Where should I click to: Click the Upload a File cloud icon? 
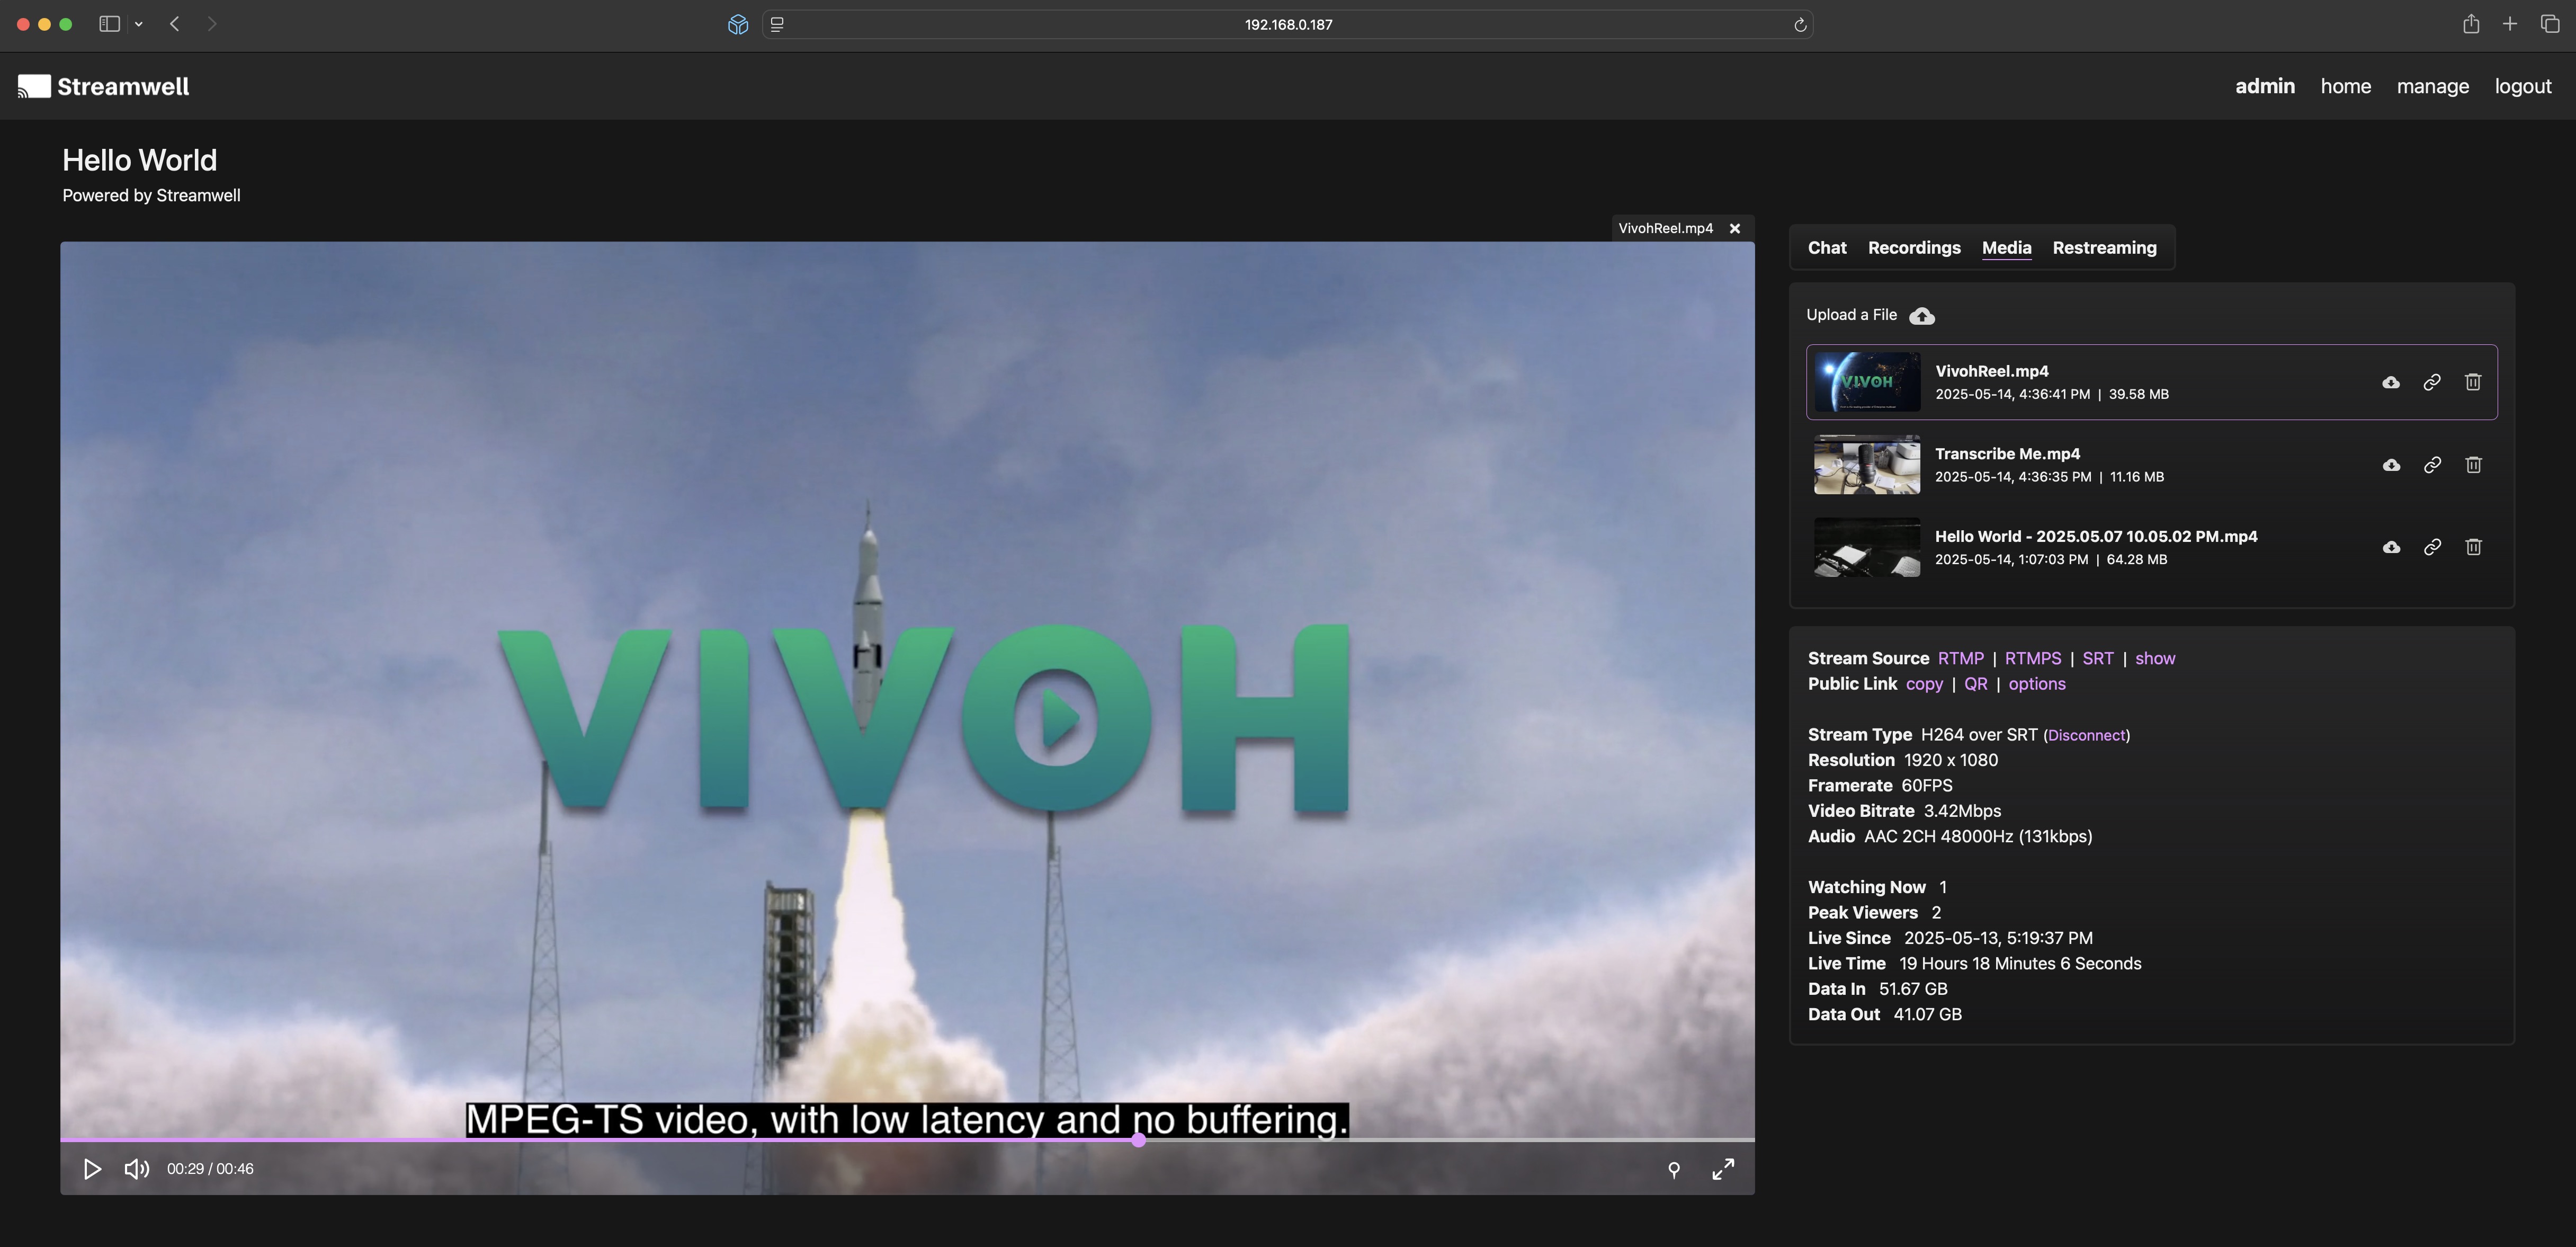coord(1921,316)
